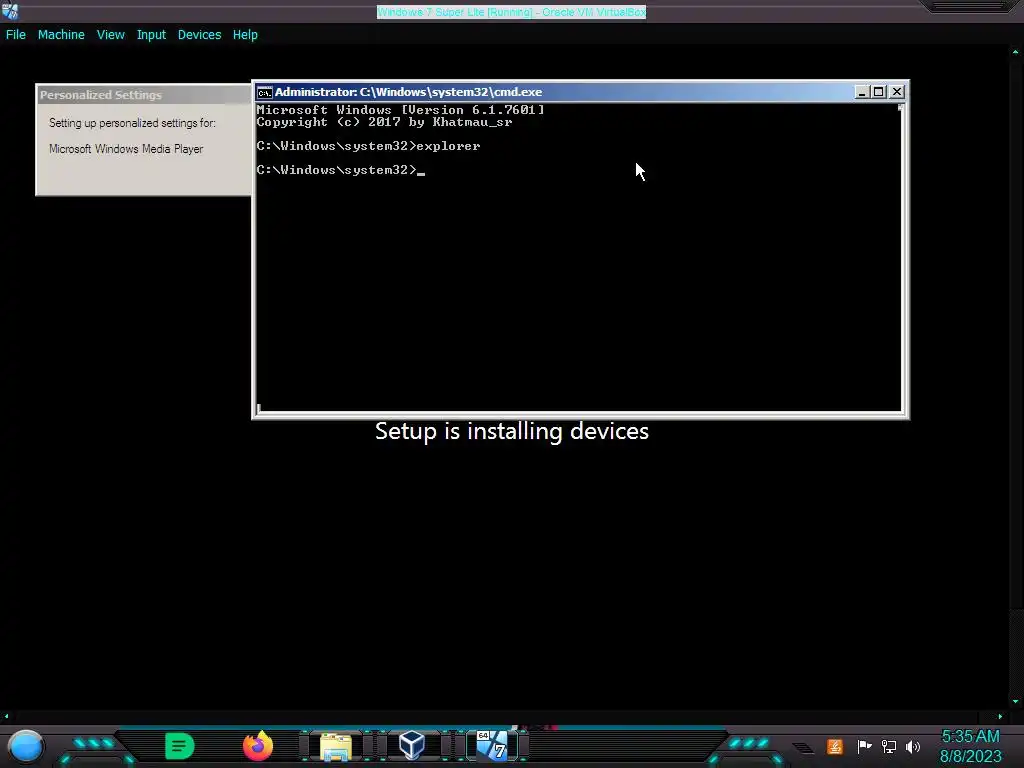Image resolution: width=1024 pixels, height=768 pixels.
Task: Open the network tray icon
Action: coord(889,746)
